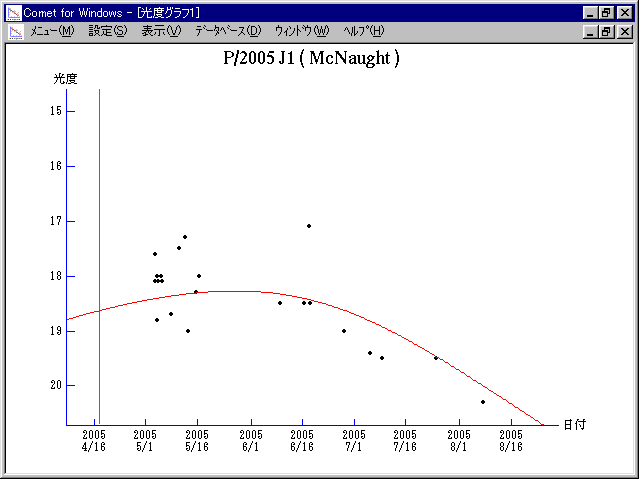Click the outlier data point near magnitude 17
The image size is (639, 479).
coord(309,226)
